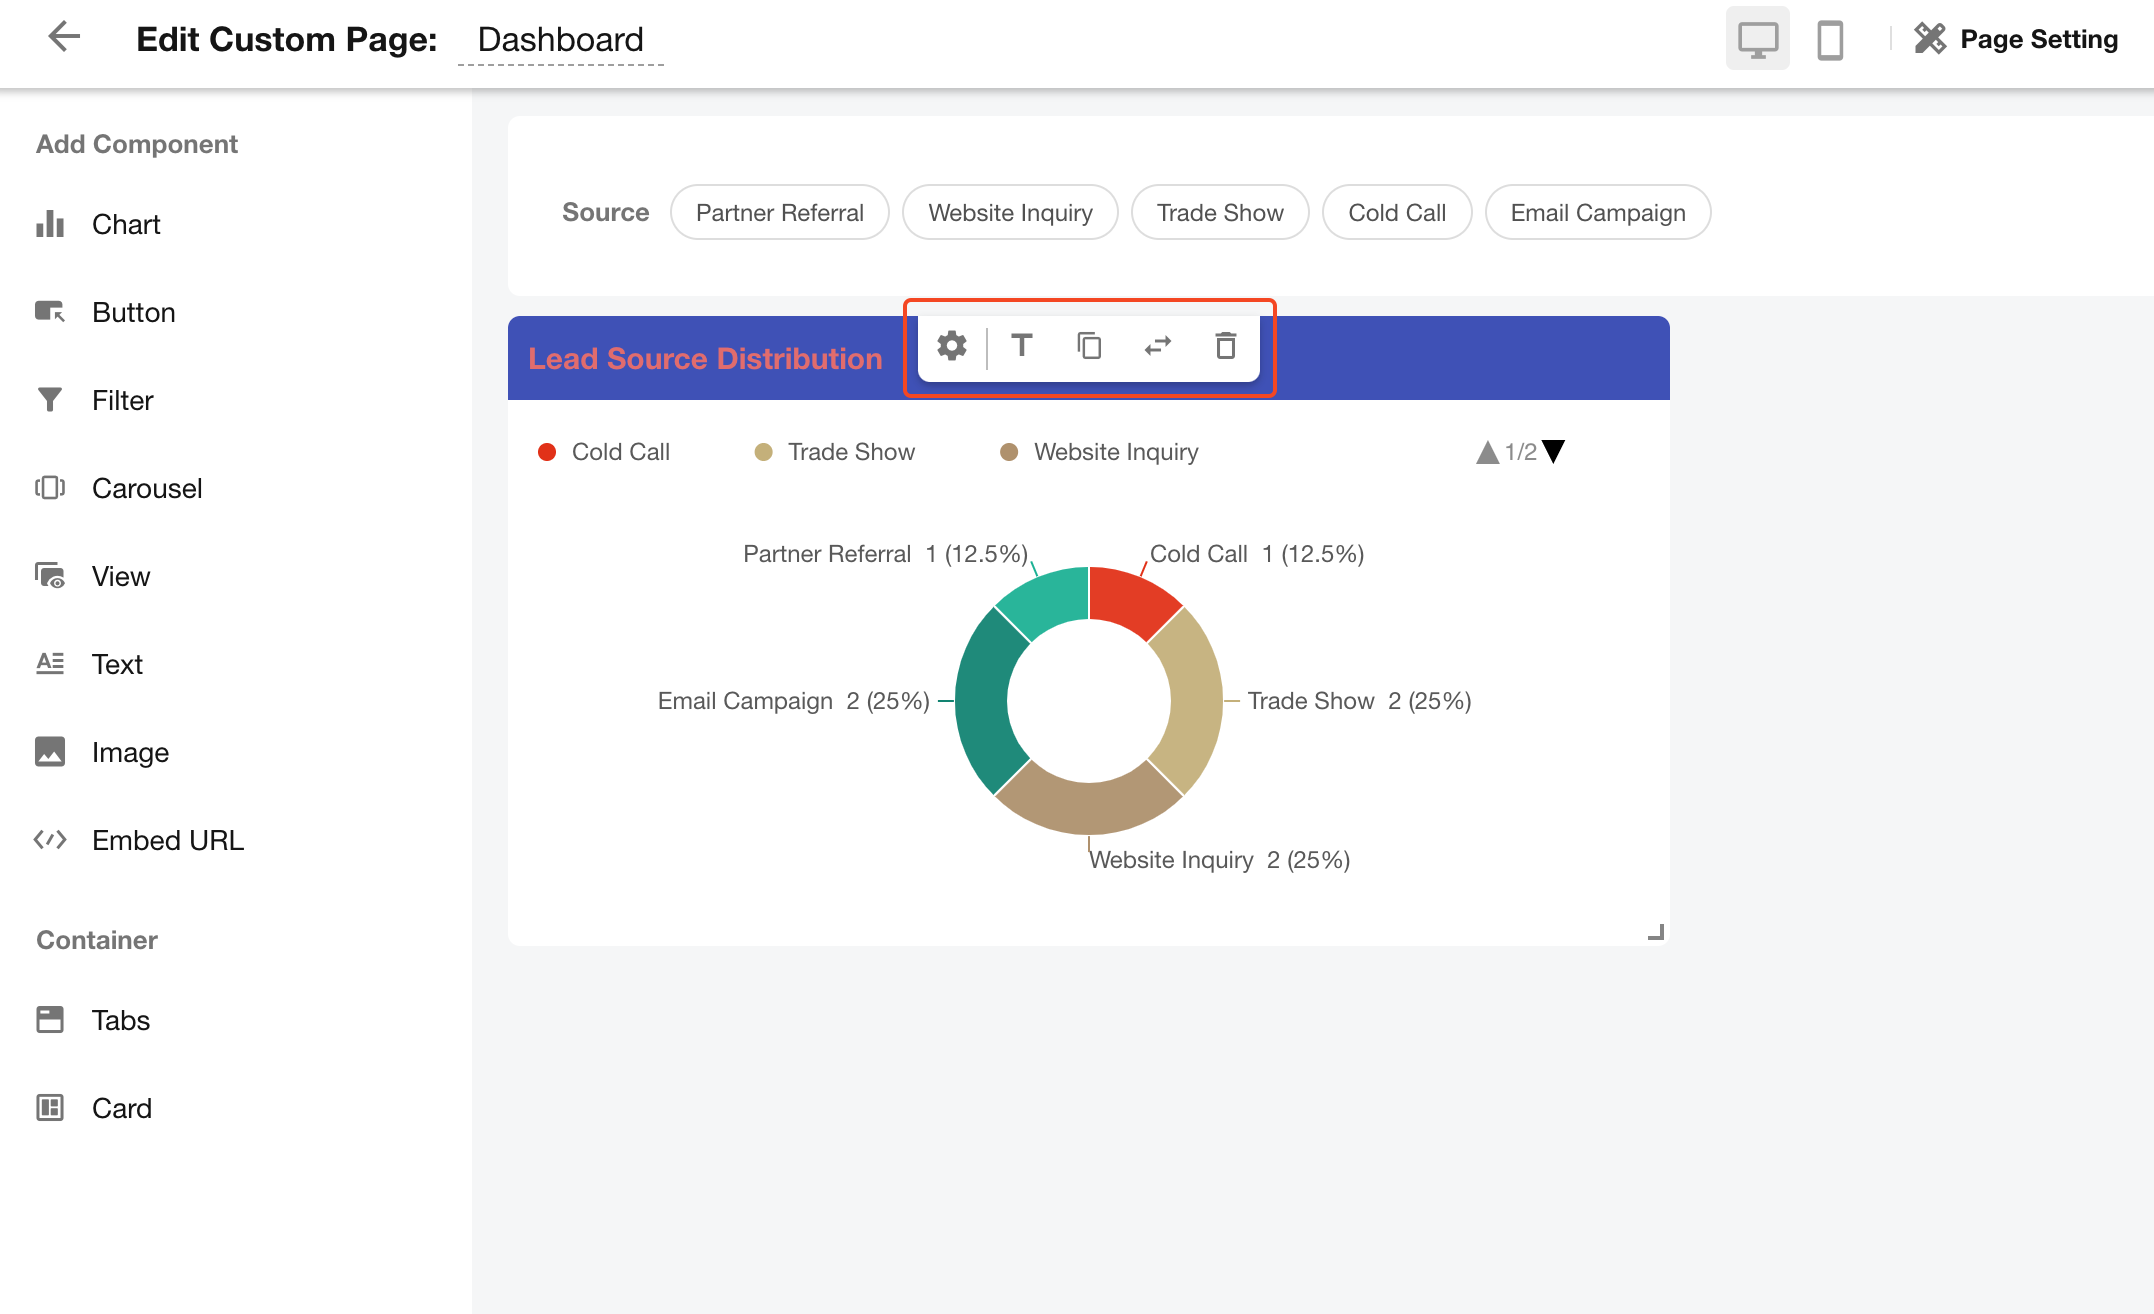2154x1314 pixels.
Task: Delete the chart with trash icon
Action: [1225, 346]
